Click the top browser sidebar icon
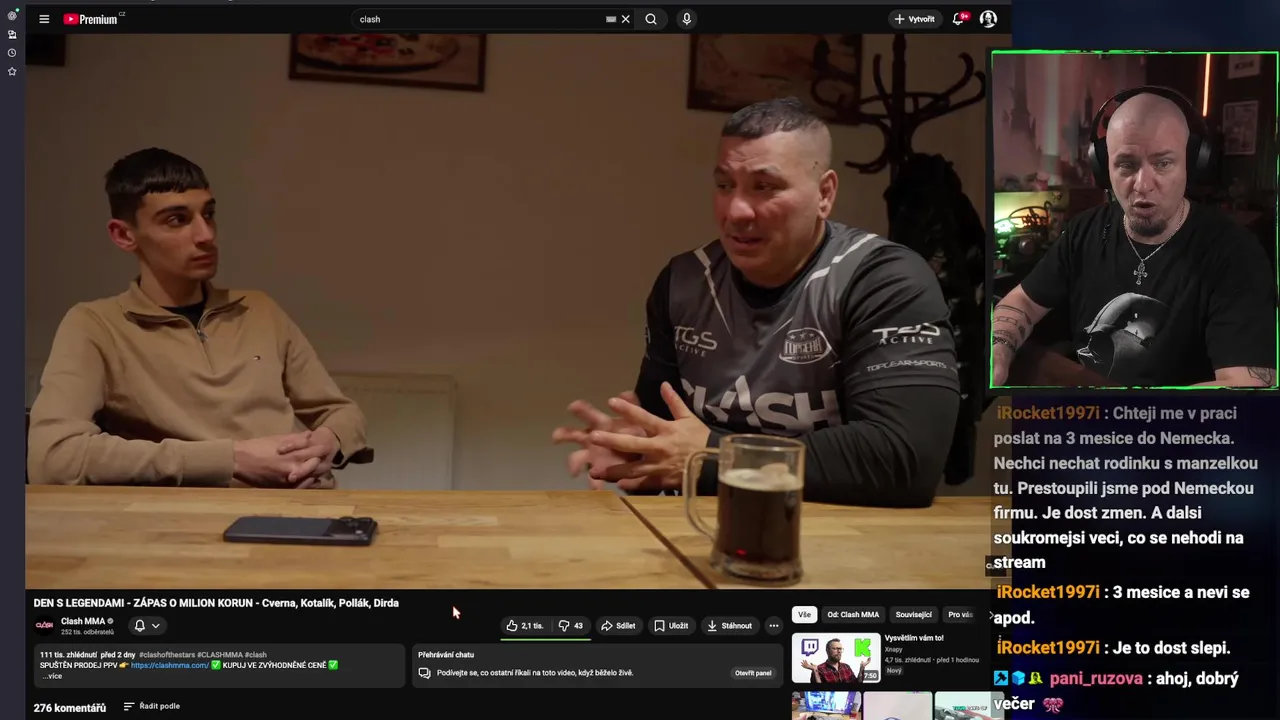Image resolution: width=1280 pixels, height=720 pixels. [x=12, y=15]
